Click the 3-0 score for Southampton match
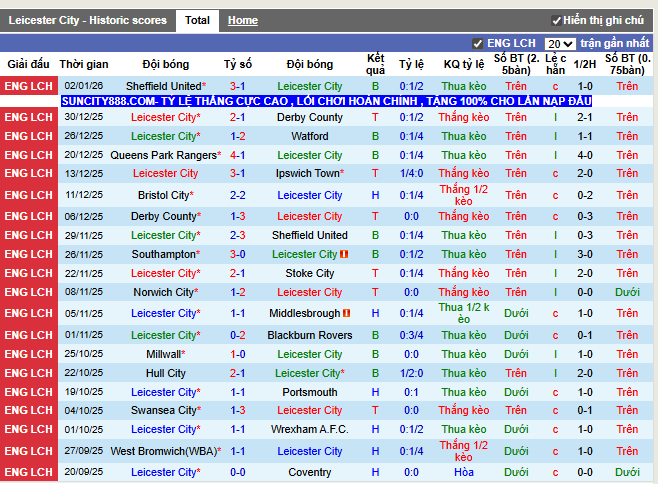Image resolution: width=658 pixels, height=484 pixels. [x=238, y=254]
